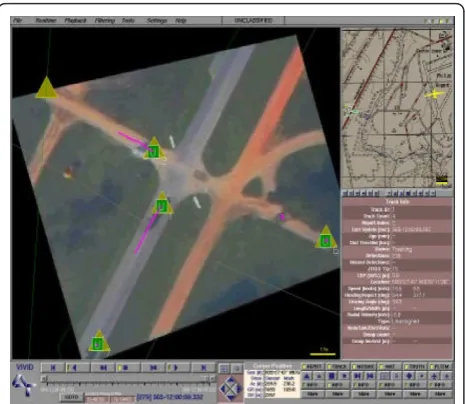Toggle the INFO checkbox under MOSAIC
This screenshot has height=404, width=465.
tap(355, 385)
